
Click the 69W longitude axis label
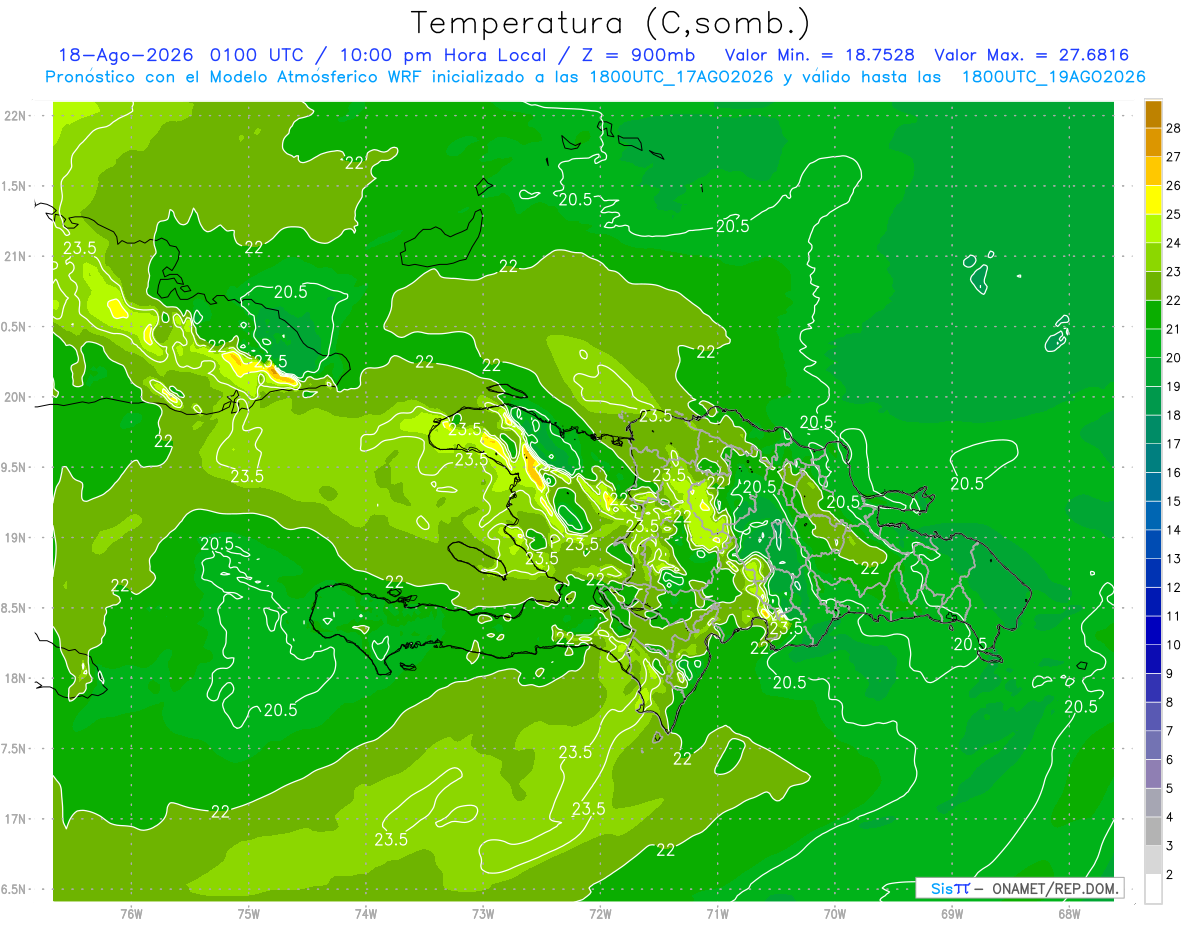[952, 914]
